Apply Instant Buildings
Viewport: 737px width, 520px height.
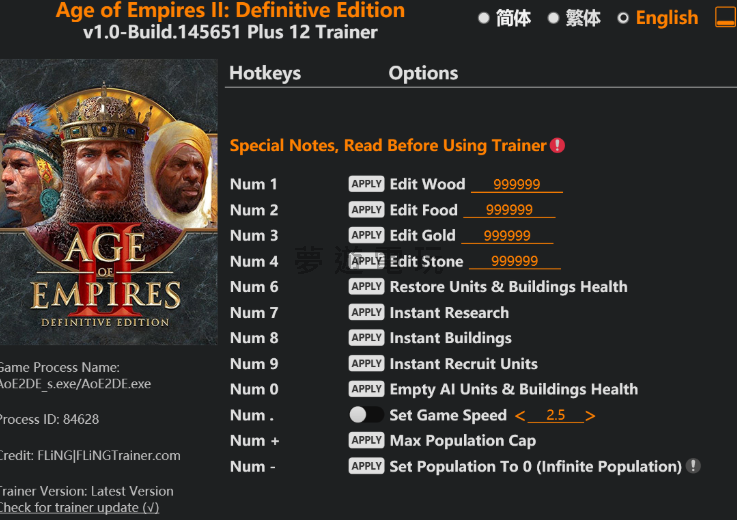pos(366,338)
